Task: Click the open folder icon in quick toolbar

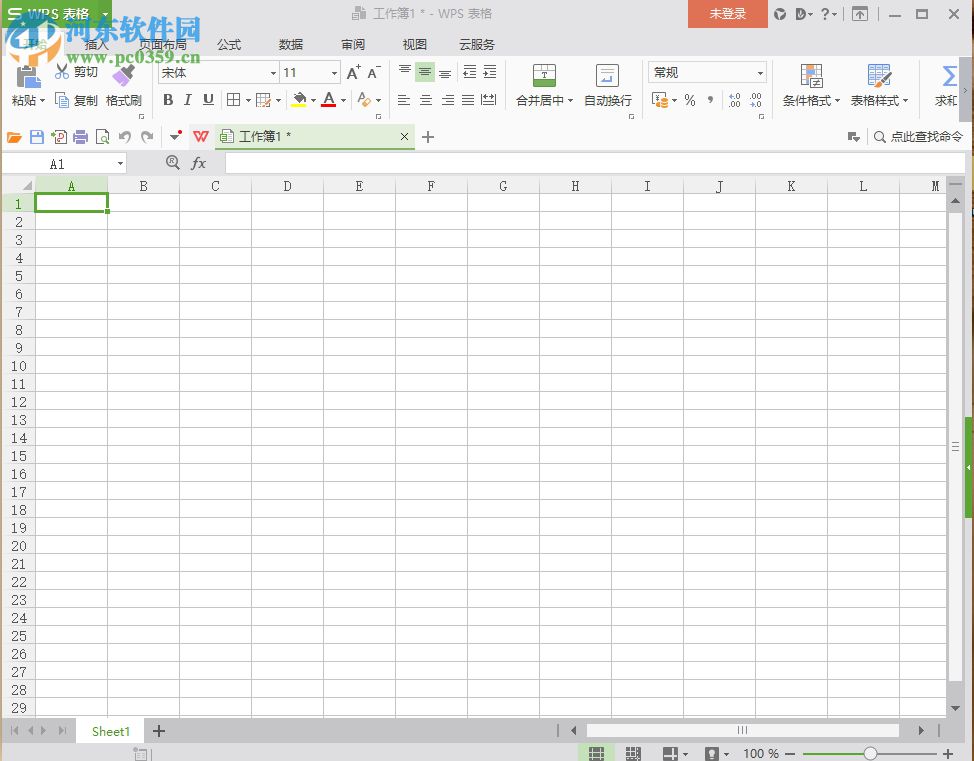Action: [14, 137]
